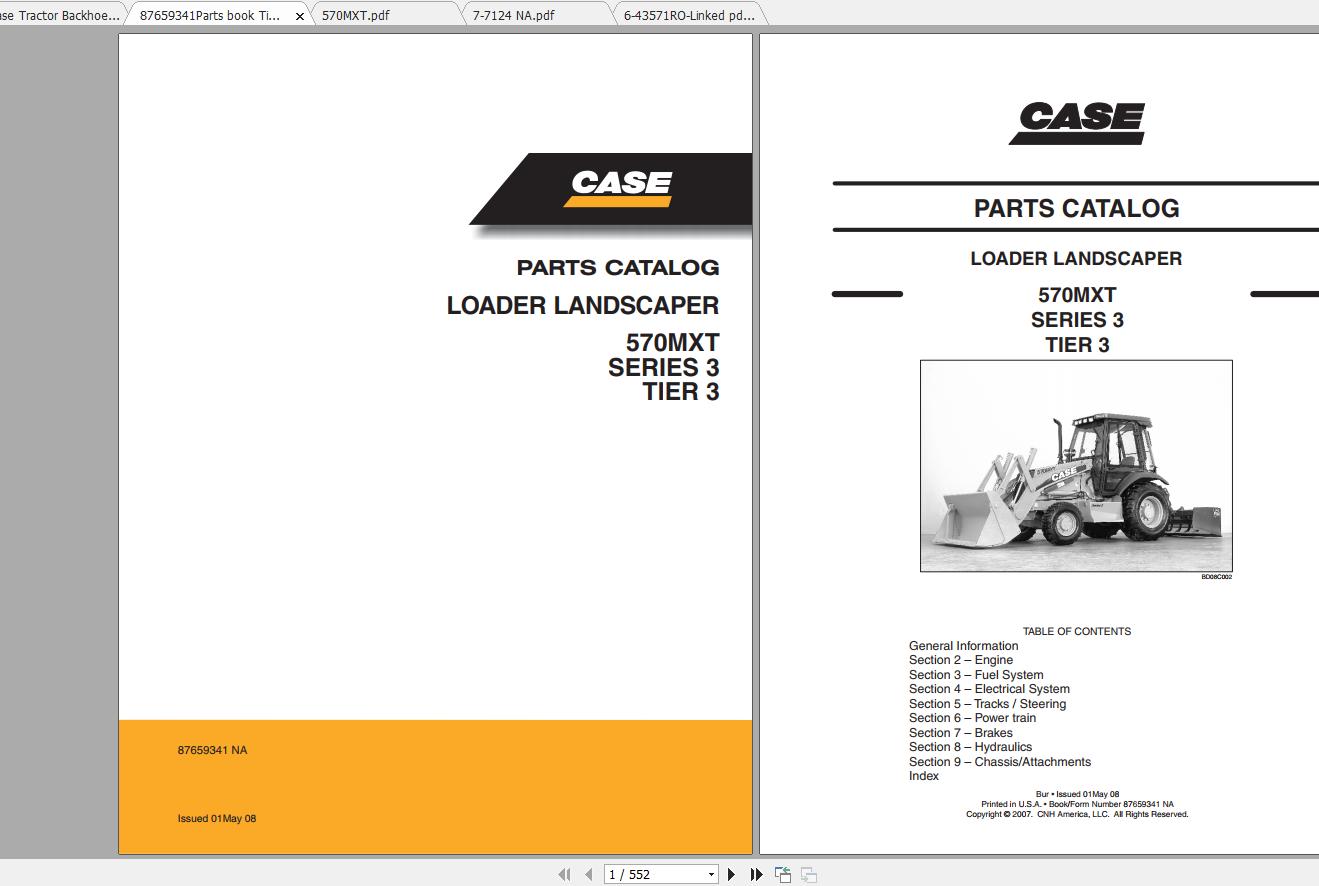Advance to the next page
Viewport: 1319px width, 886px height.
click(731, 874)
